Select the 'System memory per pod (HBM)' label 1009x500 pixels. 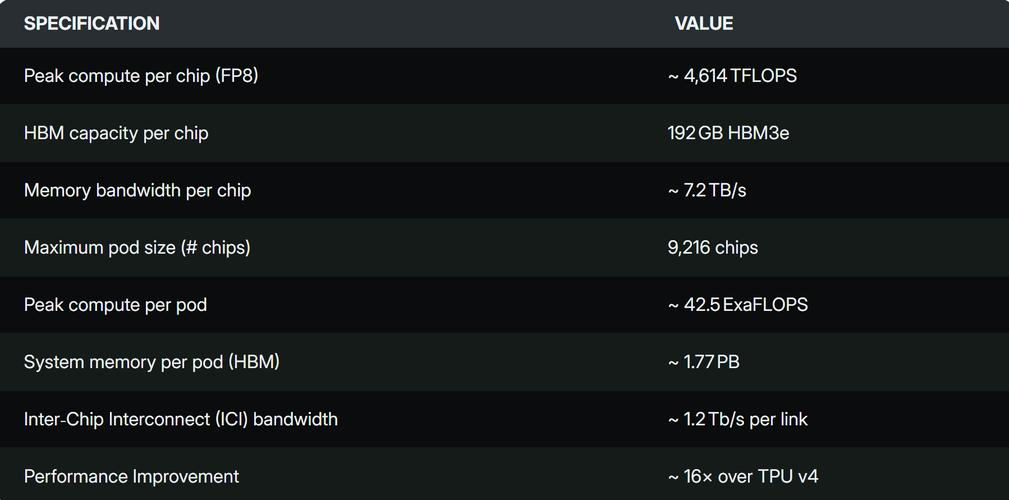[152, 362]
